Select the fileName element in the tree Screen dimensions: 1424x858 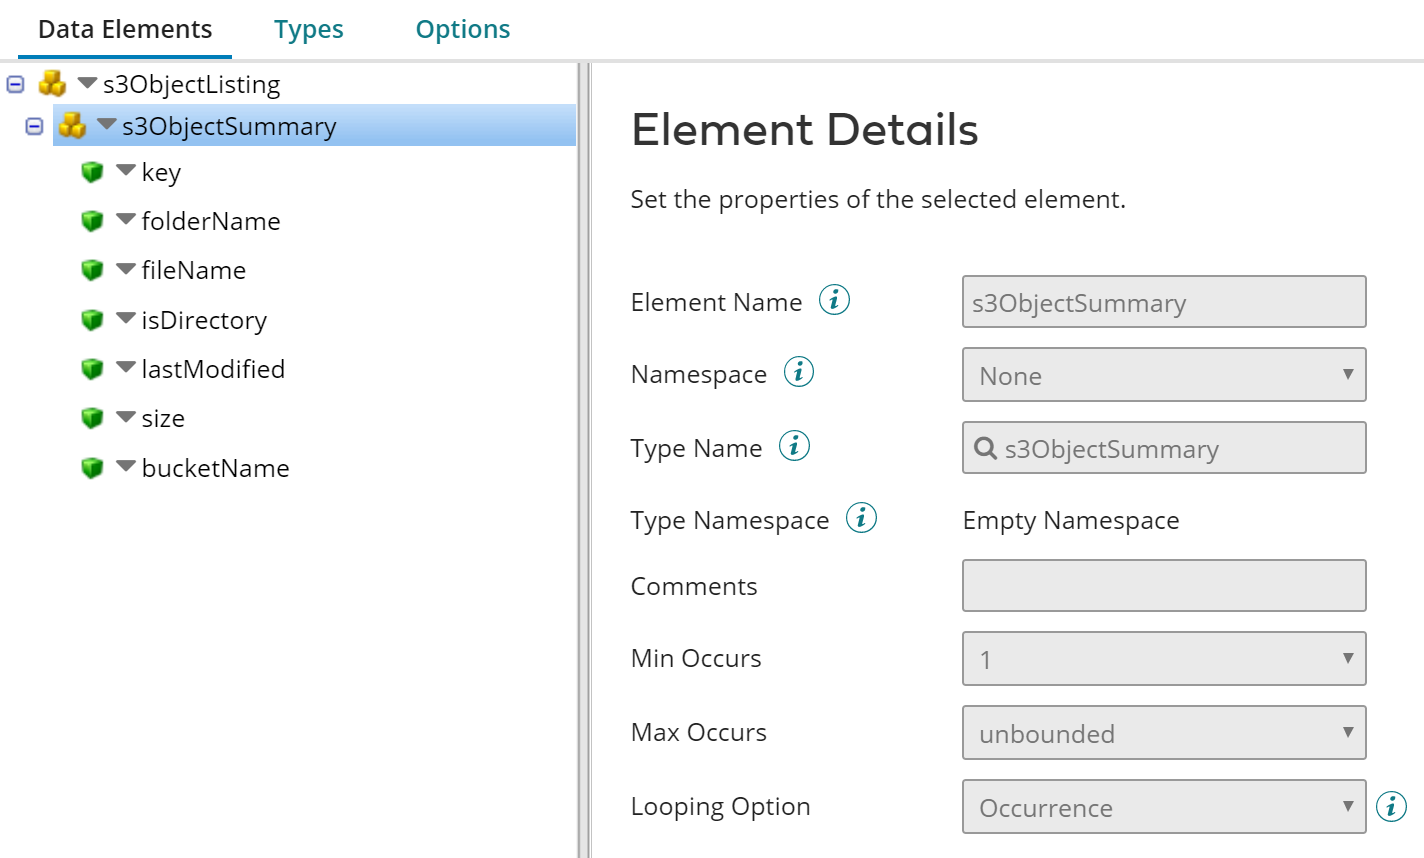[x=195, y=269]
